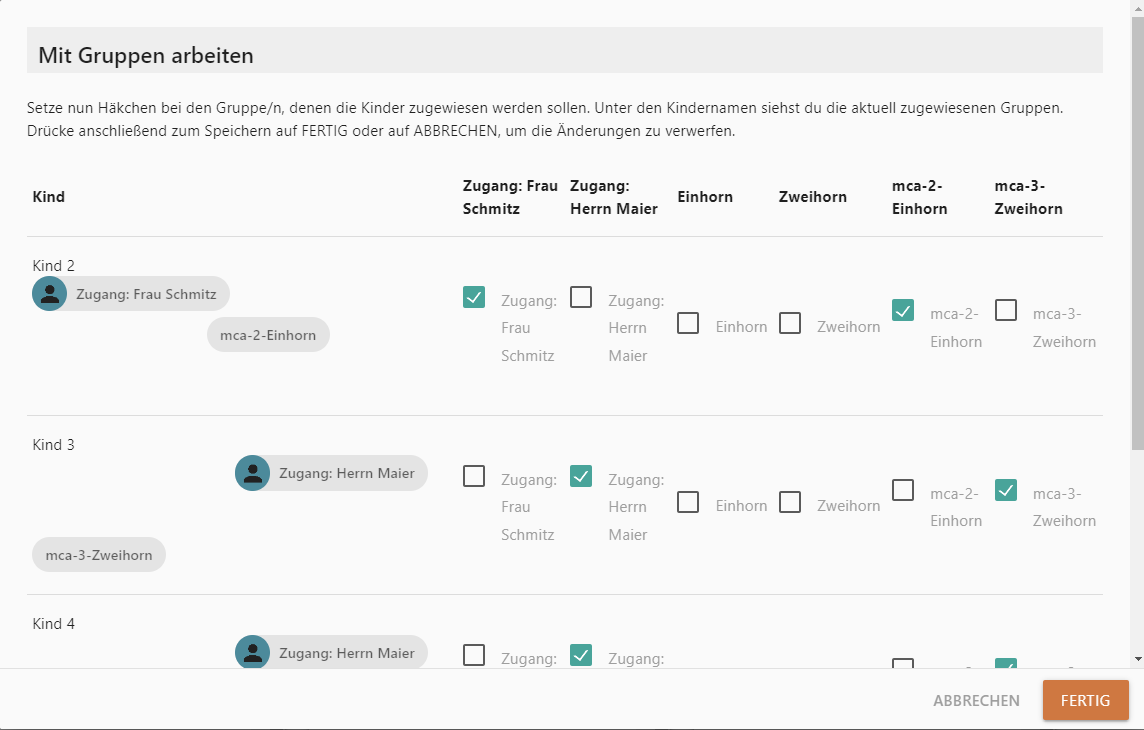Click the 'Zweihorn' column header
The height and width of the screenshot is (730, 1144).
click(x=813, y=197)
